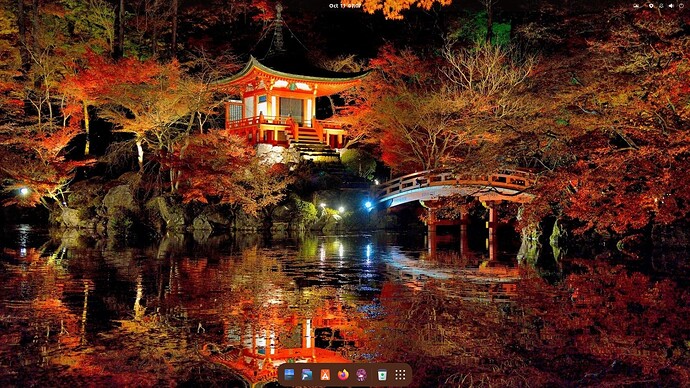This screenshot has height=388, width=690.
Task: Show all applications grid
Action: (x=400, y=374)
